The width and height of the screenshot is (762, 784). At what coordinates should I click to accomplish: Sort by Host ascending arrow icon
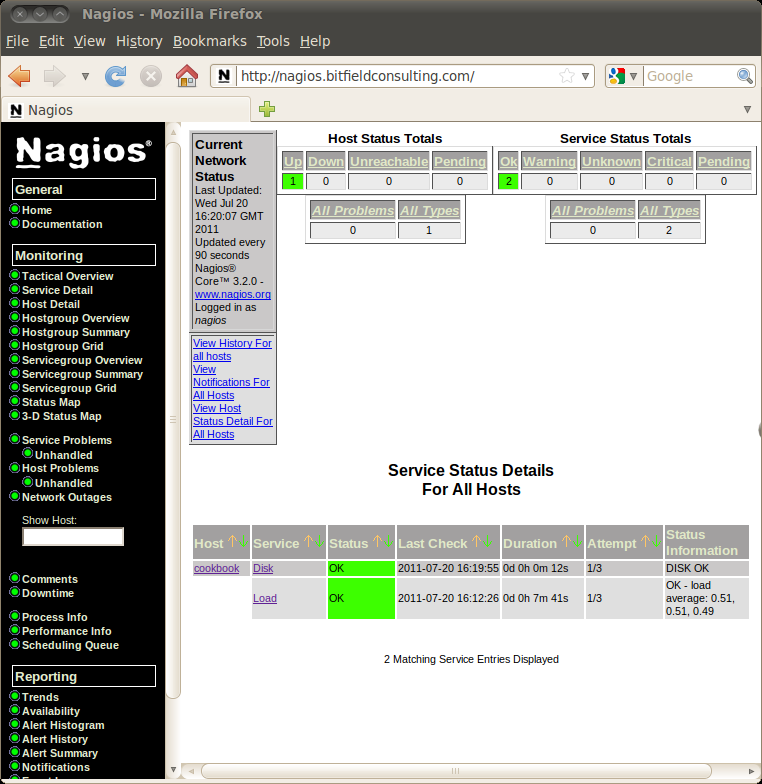point(232,543)
